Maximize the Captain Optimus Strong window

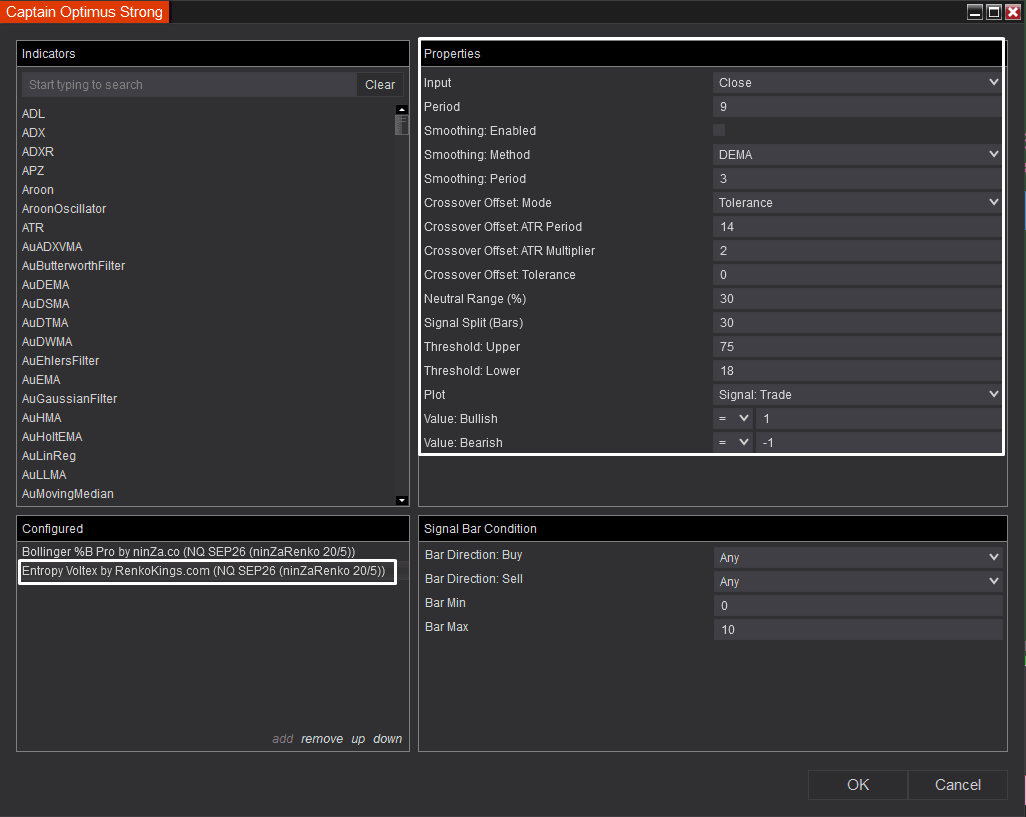(994, 12)
